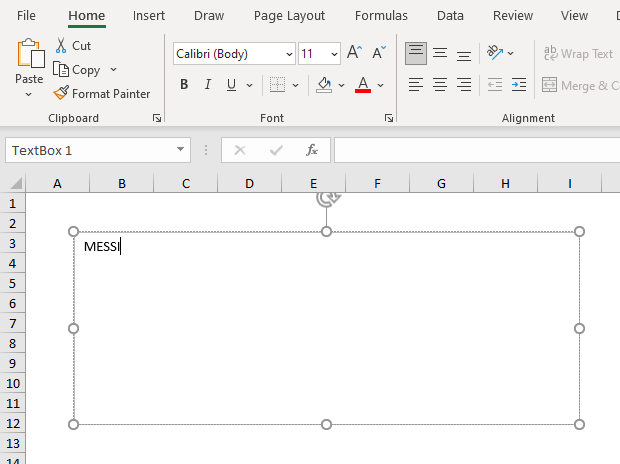Click the Name Box showing TextBox 1
The image size is (620, 464).
tap(98, 150)
